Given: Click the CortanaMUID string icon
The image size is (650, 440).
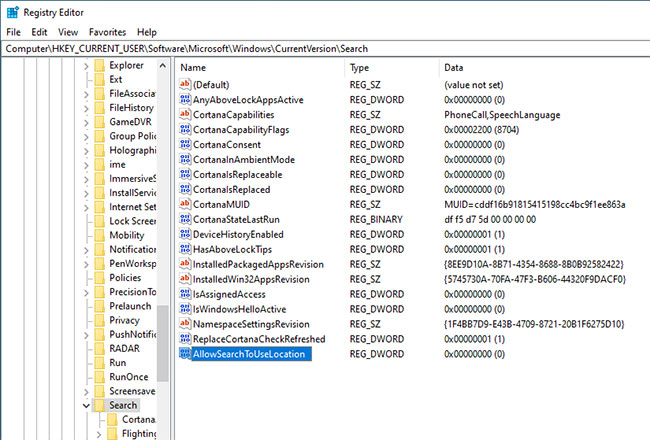Looking at the screenshot, I should [185, 204].
